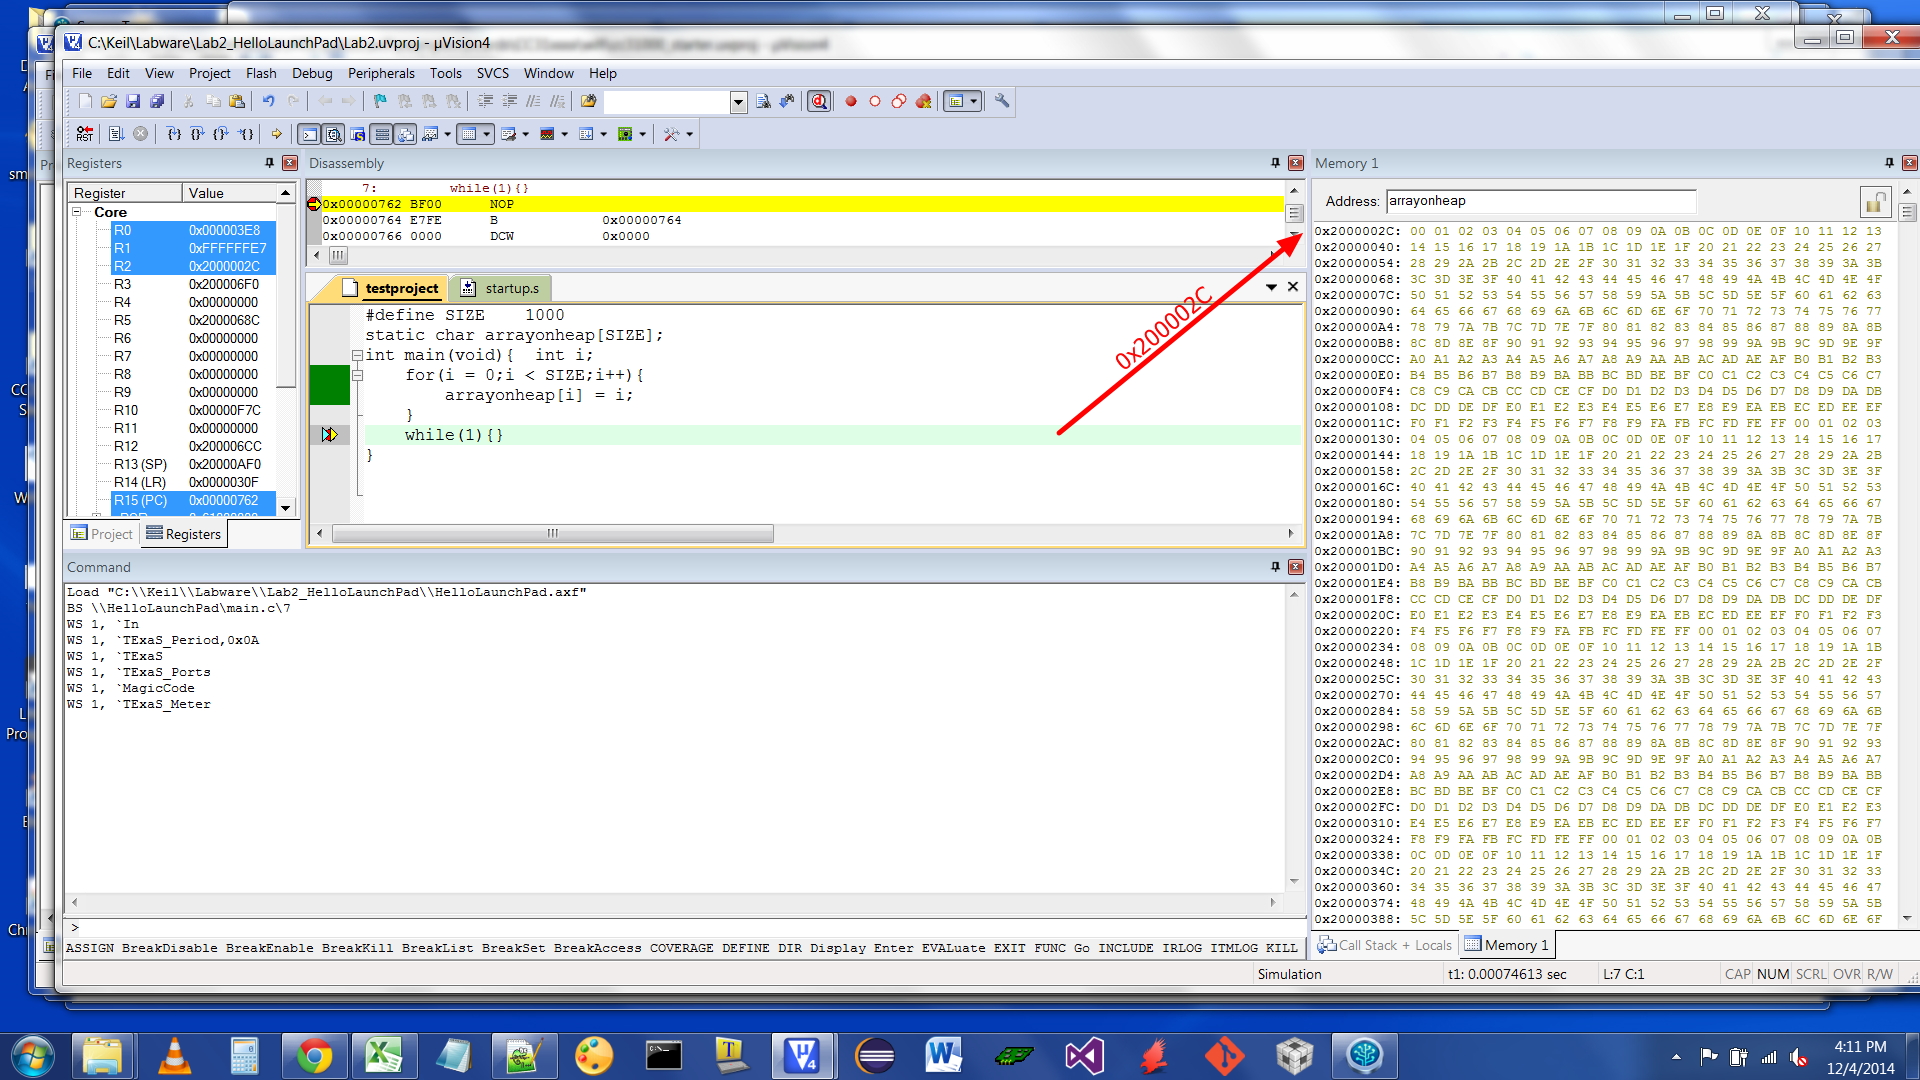Click the Start/Stop Debug Session icon
This screenshot has height=1080, width=1920.
[819, 101]
